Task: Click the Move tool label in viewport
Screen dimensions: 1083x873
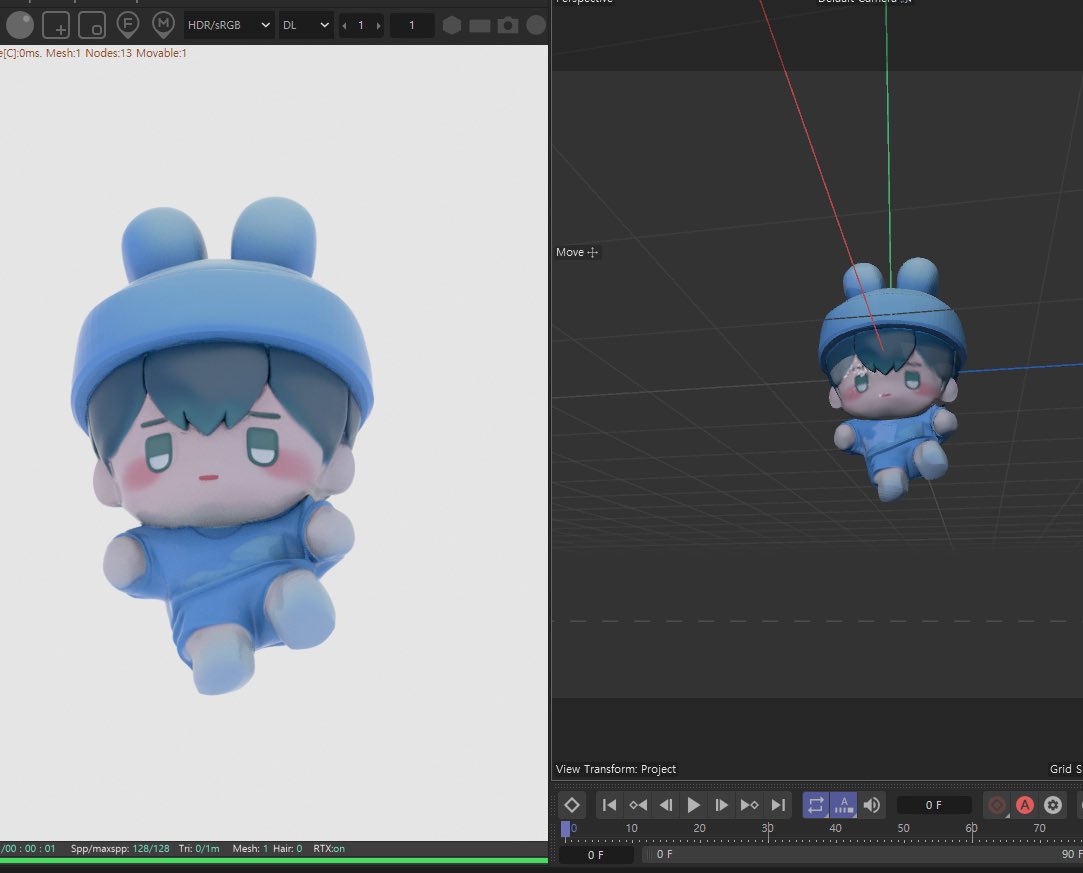Action: (x=577, y=252)
